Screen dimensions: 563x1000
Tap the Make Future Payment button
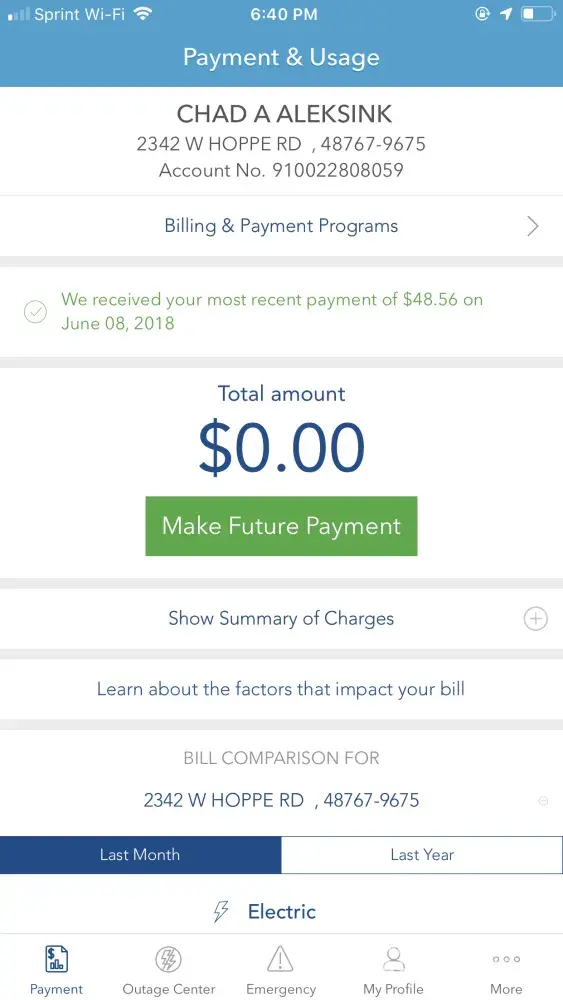coord(281,526)
